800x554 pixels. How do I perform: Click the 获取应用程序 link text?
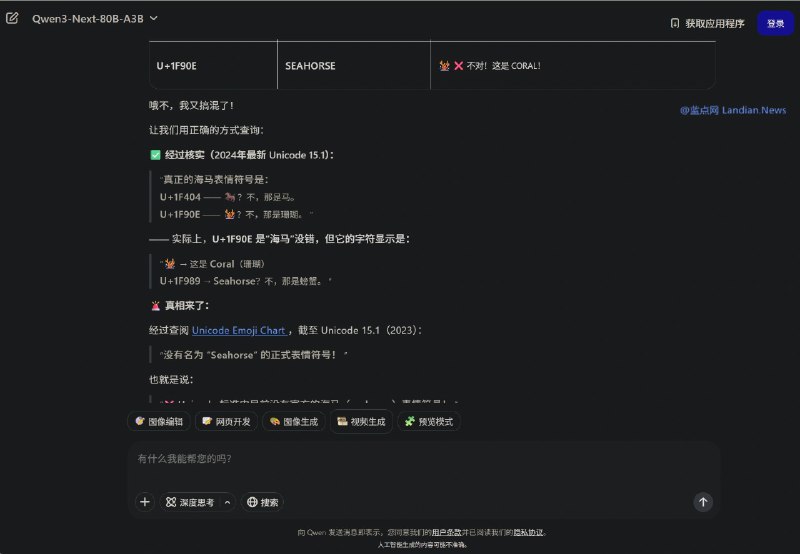(x=715, y=23)
